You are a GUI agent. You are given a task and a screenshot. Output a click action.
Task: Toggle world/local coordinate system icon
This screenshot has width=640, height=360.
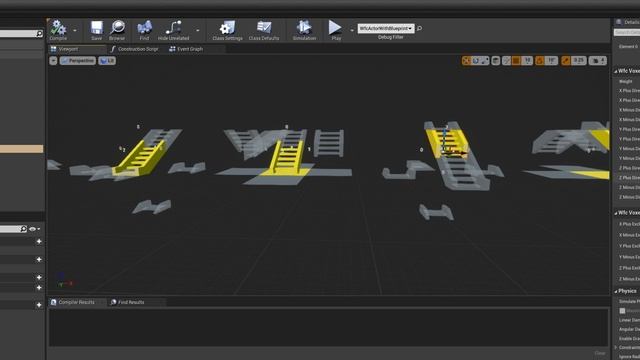(496, 61)
